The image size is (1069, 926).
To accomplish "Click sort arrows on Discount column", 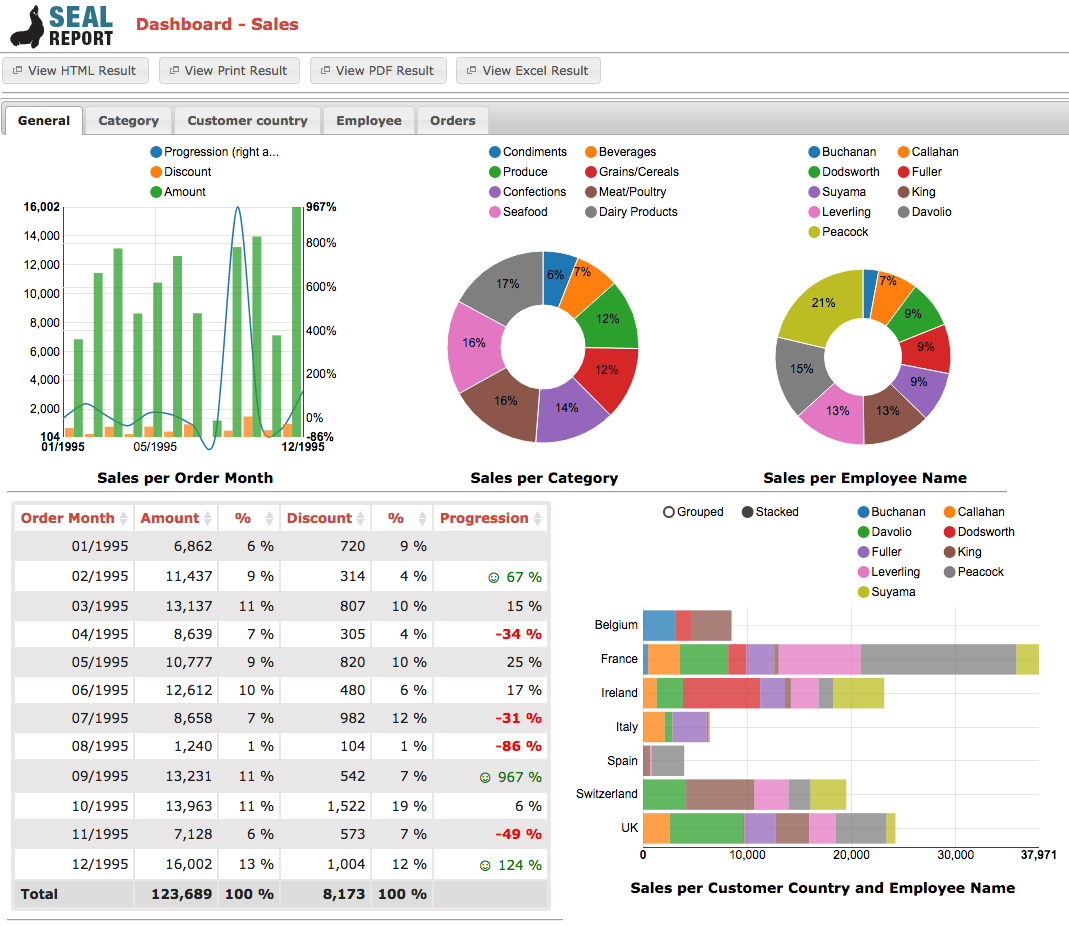I will [361, 518].
